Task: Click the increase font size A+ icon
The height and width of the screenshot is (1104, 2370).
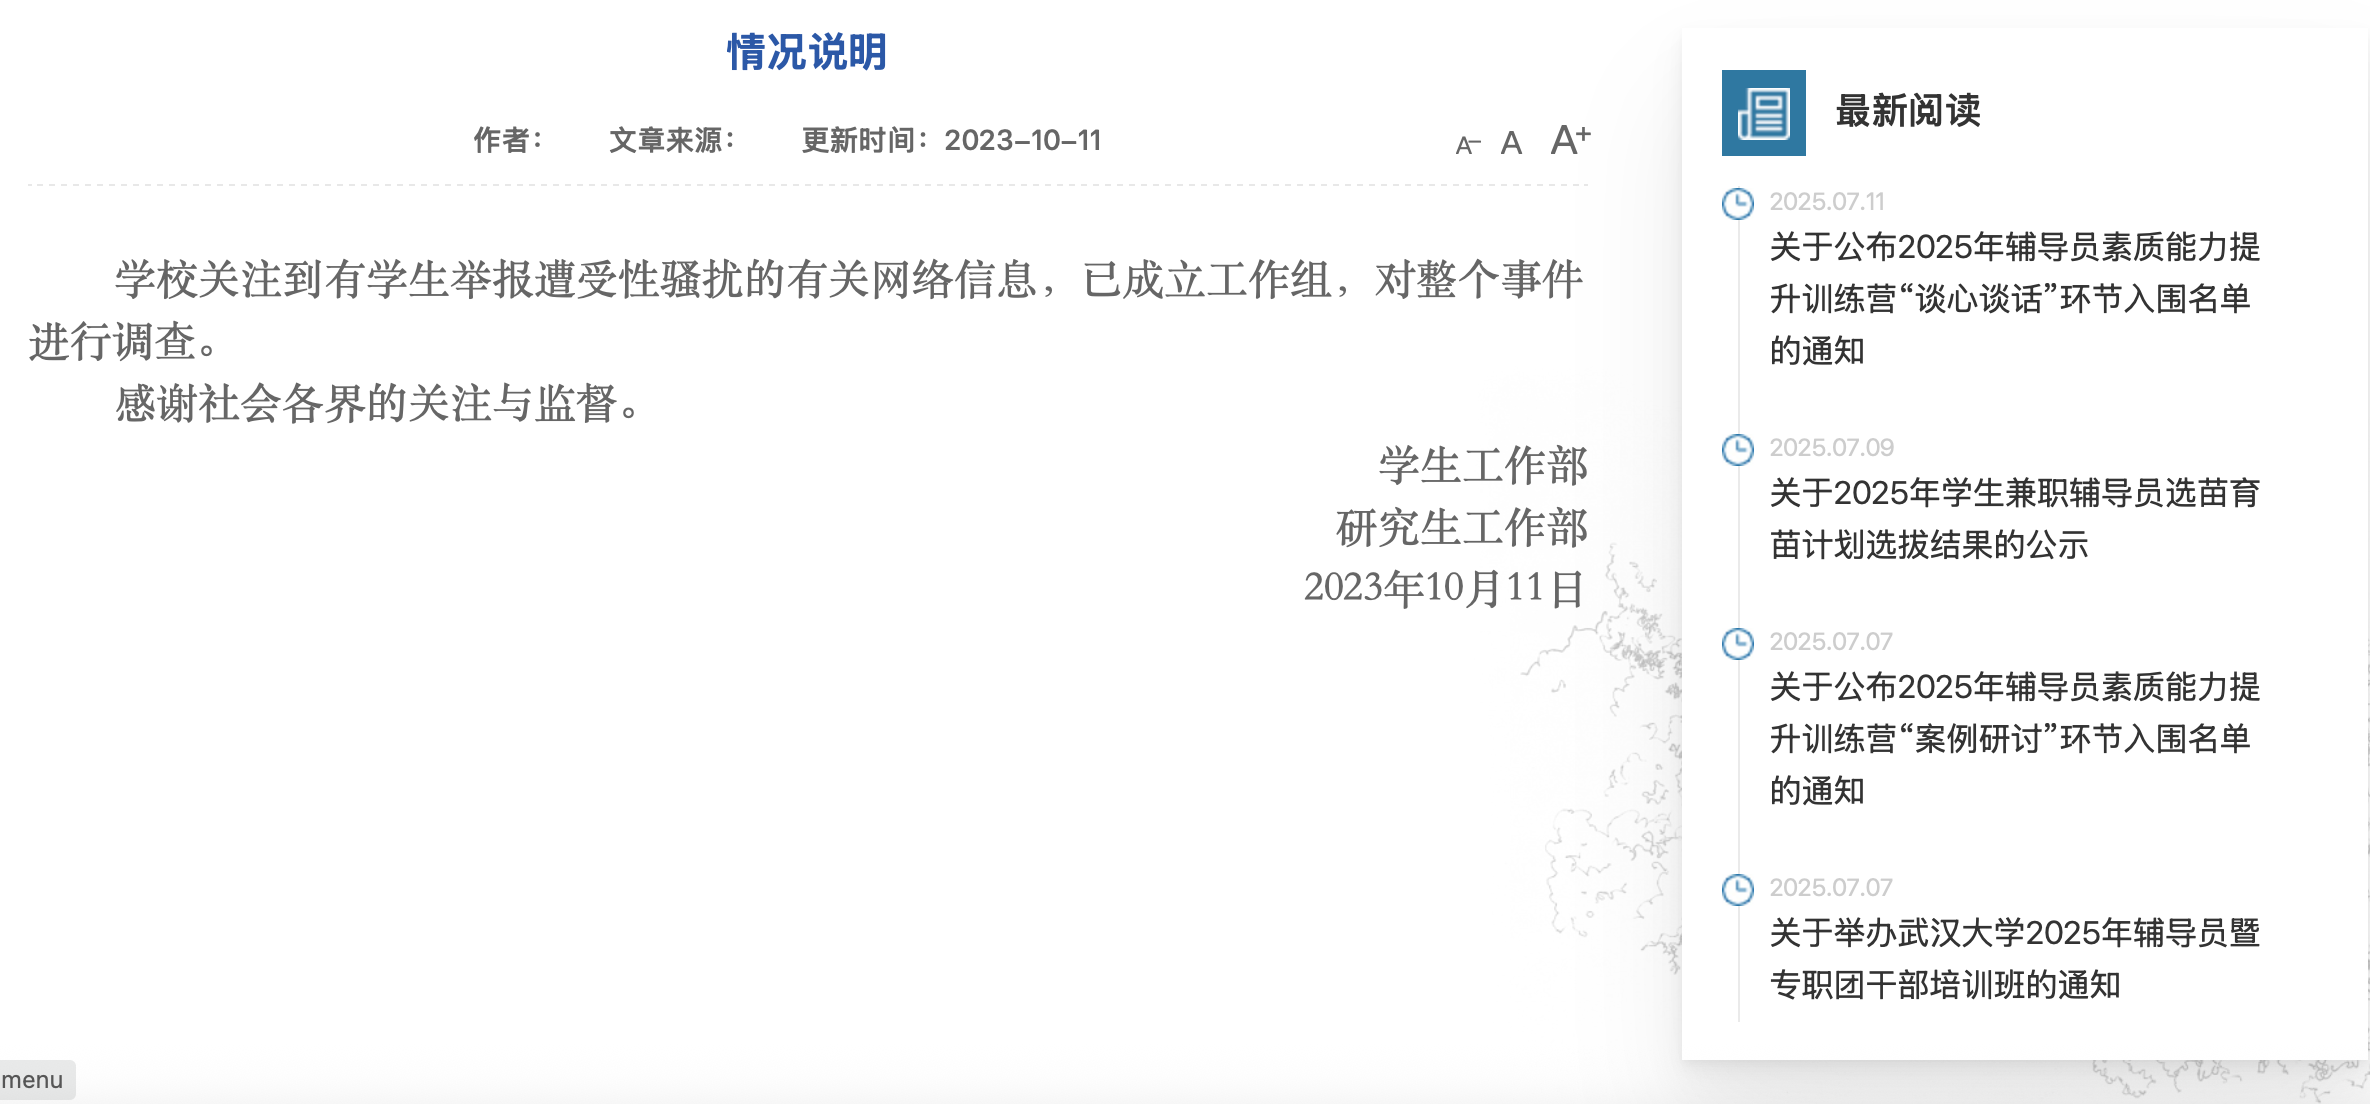Action: (x=1569, y=140)
